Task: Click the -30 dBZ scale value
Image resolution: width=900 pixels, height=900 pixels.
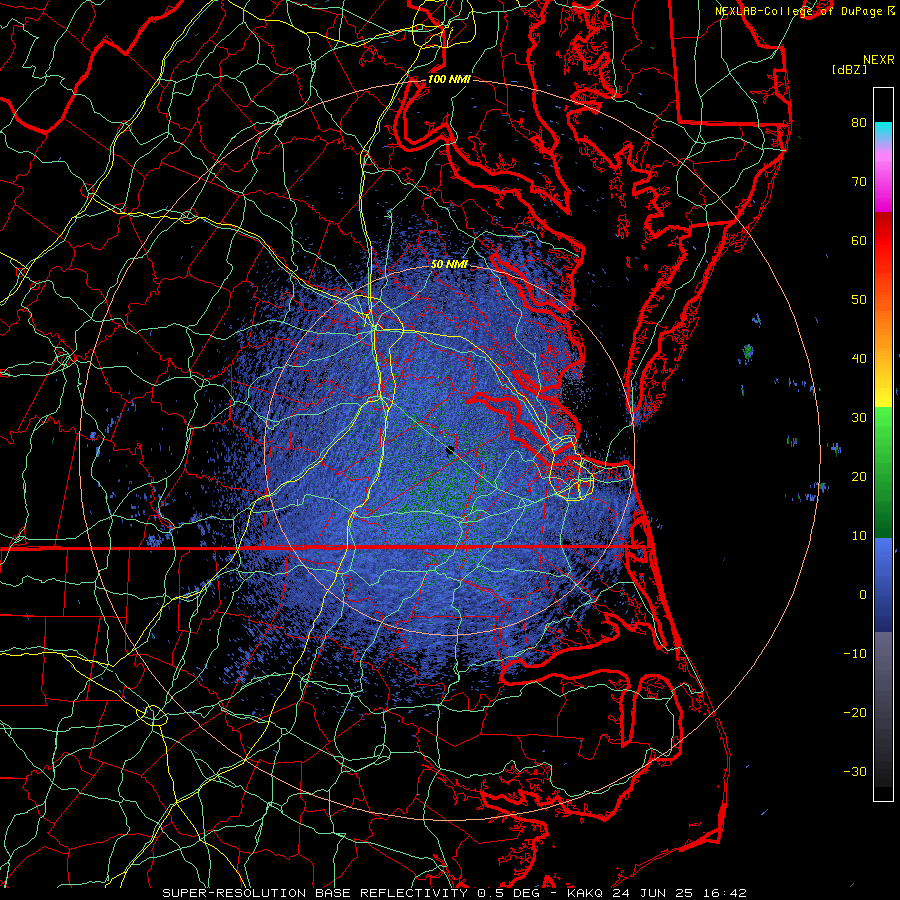Action: pyautogui.click(x=855, y=771)
